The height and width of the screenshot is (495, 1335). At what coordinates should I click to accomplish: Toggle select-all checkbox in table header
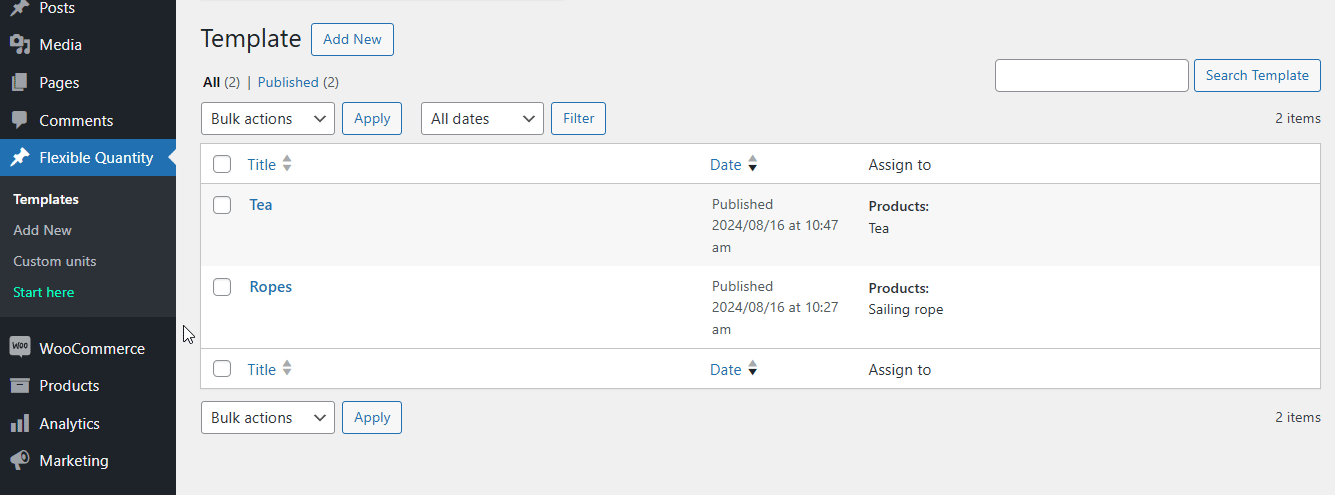222,165
